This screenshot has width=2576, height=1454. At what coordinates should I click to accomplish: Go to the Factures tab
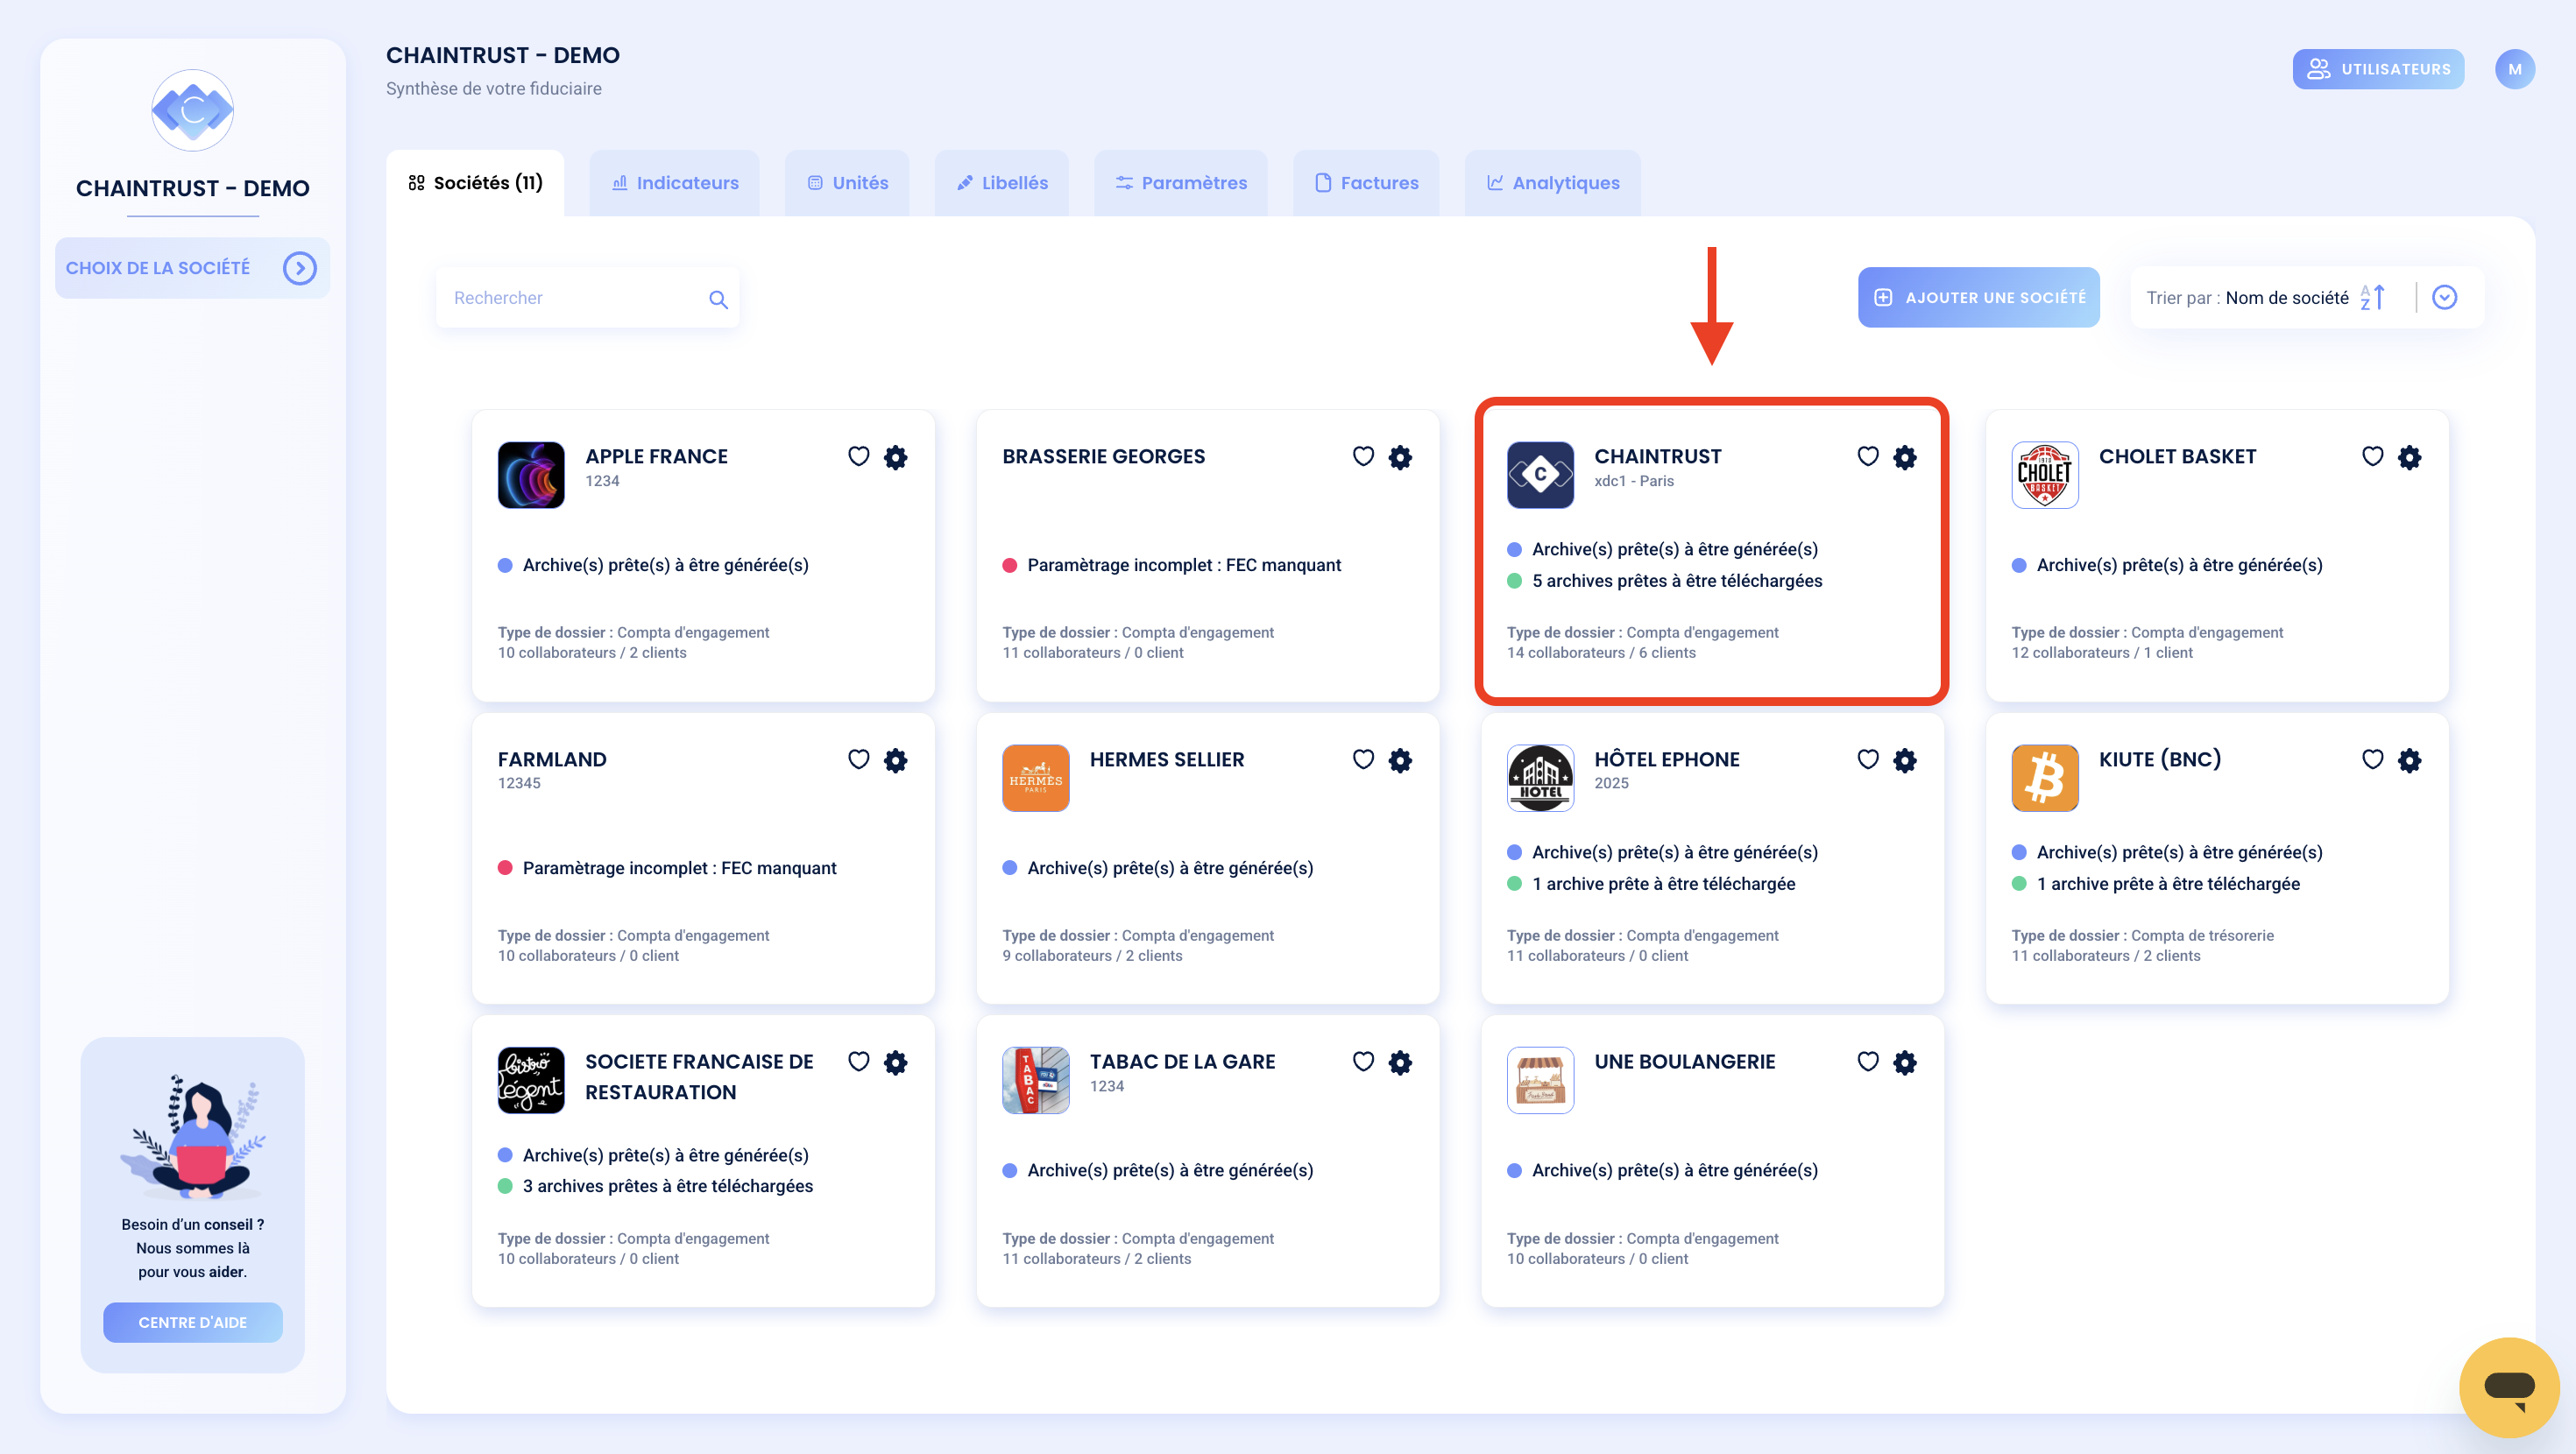pos(1366,183)
